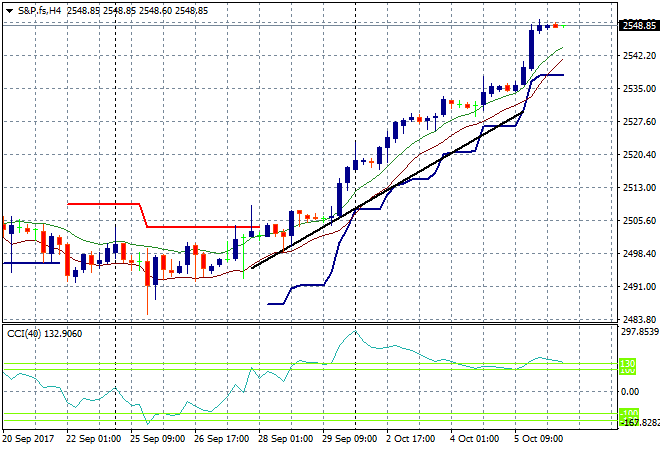Click the 2527.60 price scale value

point(639,122)
